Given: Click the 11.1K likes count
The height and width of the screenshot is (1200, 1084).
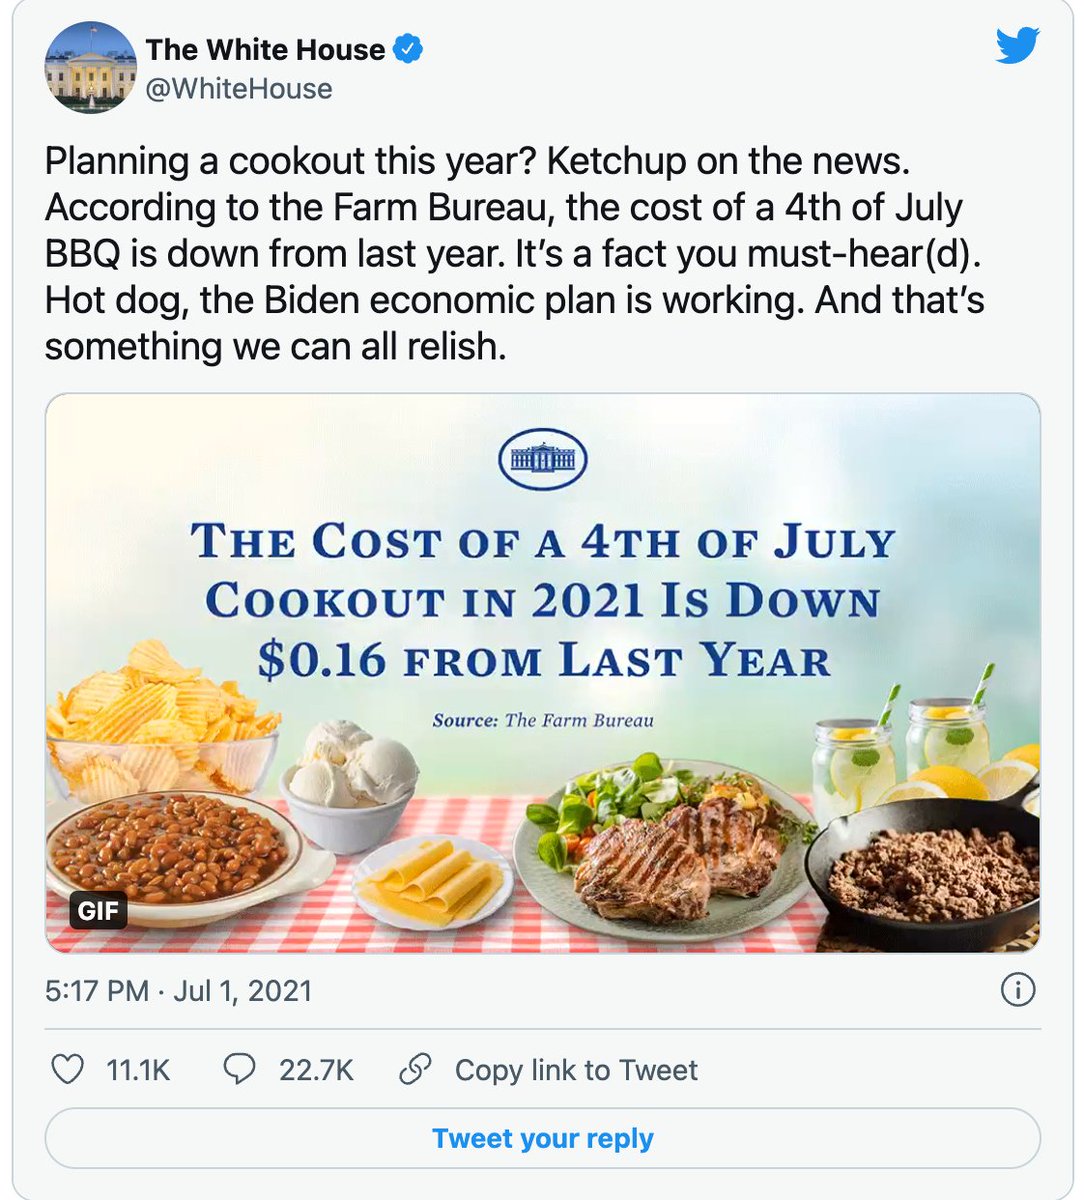Looking at the screenshot, I should pos(138,1070).
